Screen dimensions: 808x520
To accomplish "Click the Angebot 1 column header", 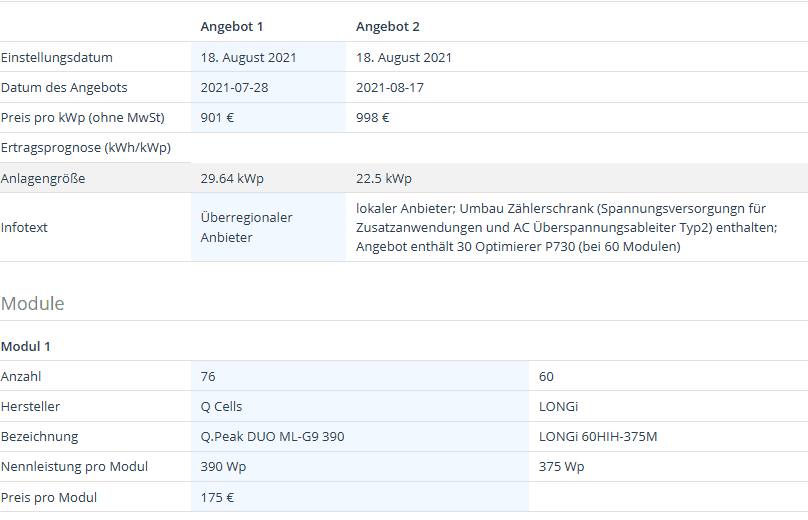I will 232,26.
